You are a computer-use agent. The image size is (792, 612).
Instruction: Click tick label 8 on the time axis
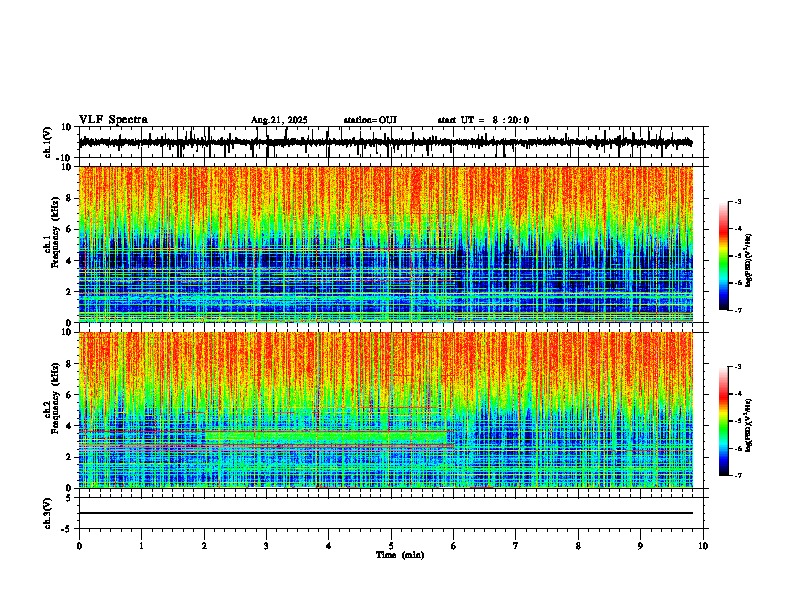pos(578,546)
